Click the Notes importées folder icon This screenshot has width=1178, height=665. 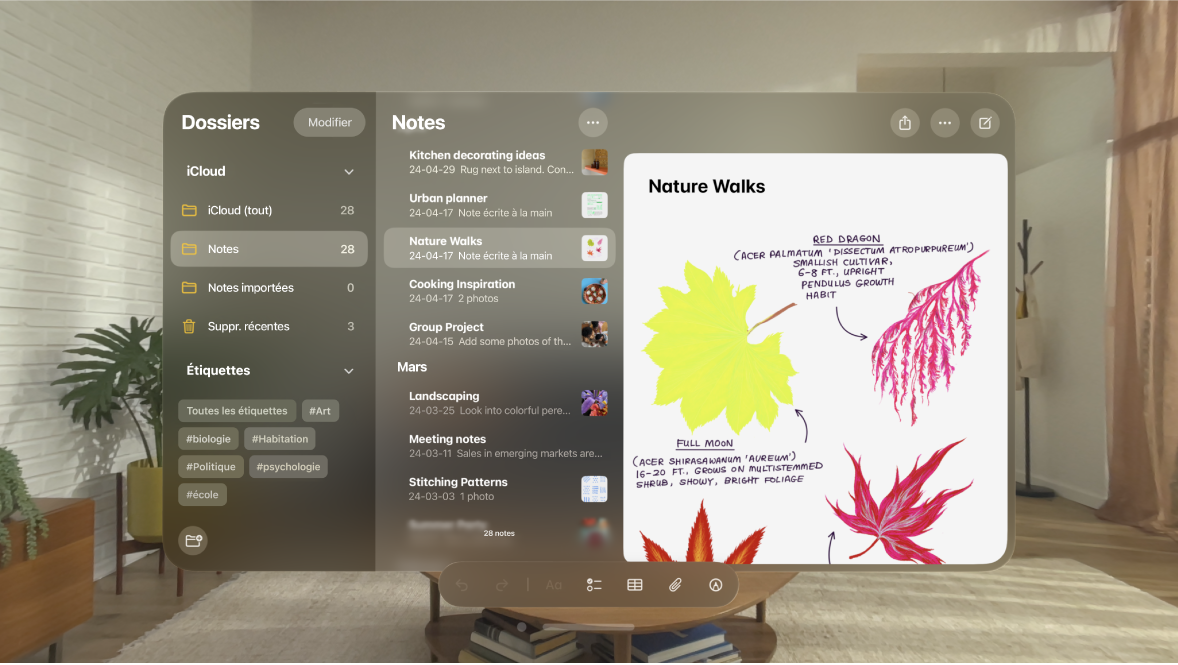[x=189, y=288]
